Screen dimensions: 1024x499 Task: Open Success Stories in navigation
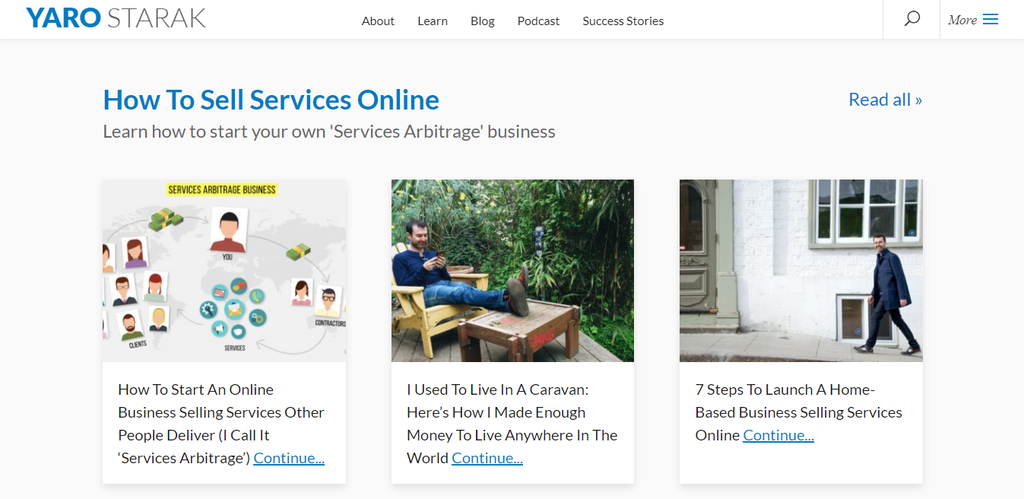tap(622, 21)
